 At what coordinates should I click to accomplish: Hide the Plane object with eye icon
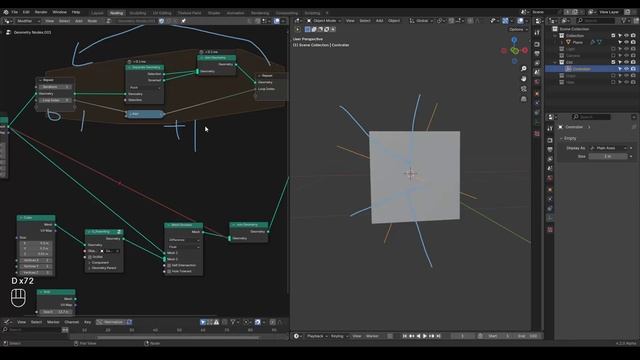(x=627, y=42)
